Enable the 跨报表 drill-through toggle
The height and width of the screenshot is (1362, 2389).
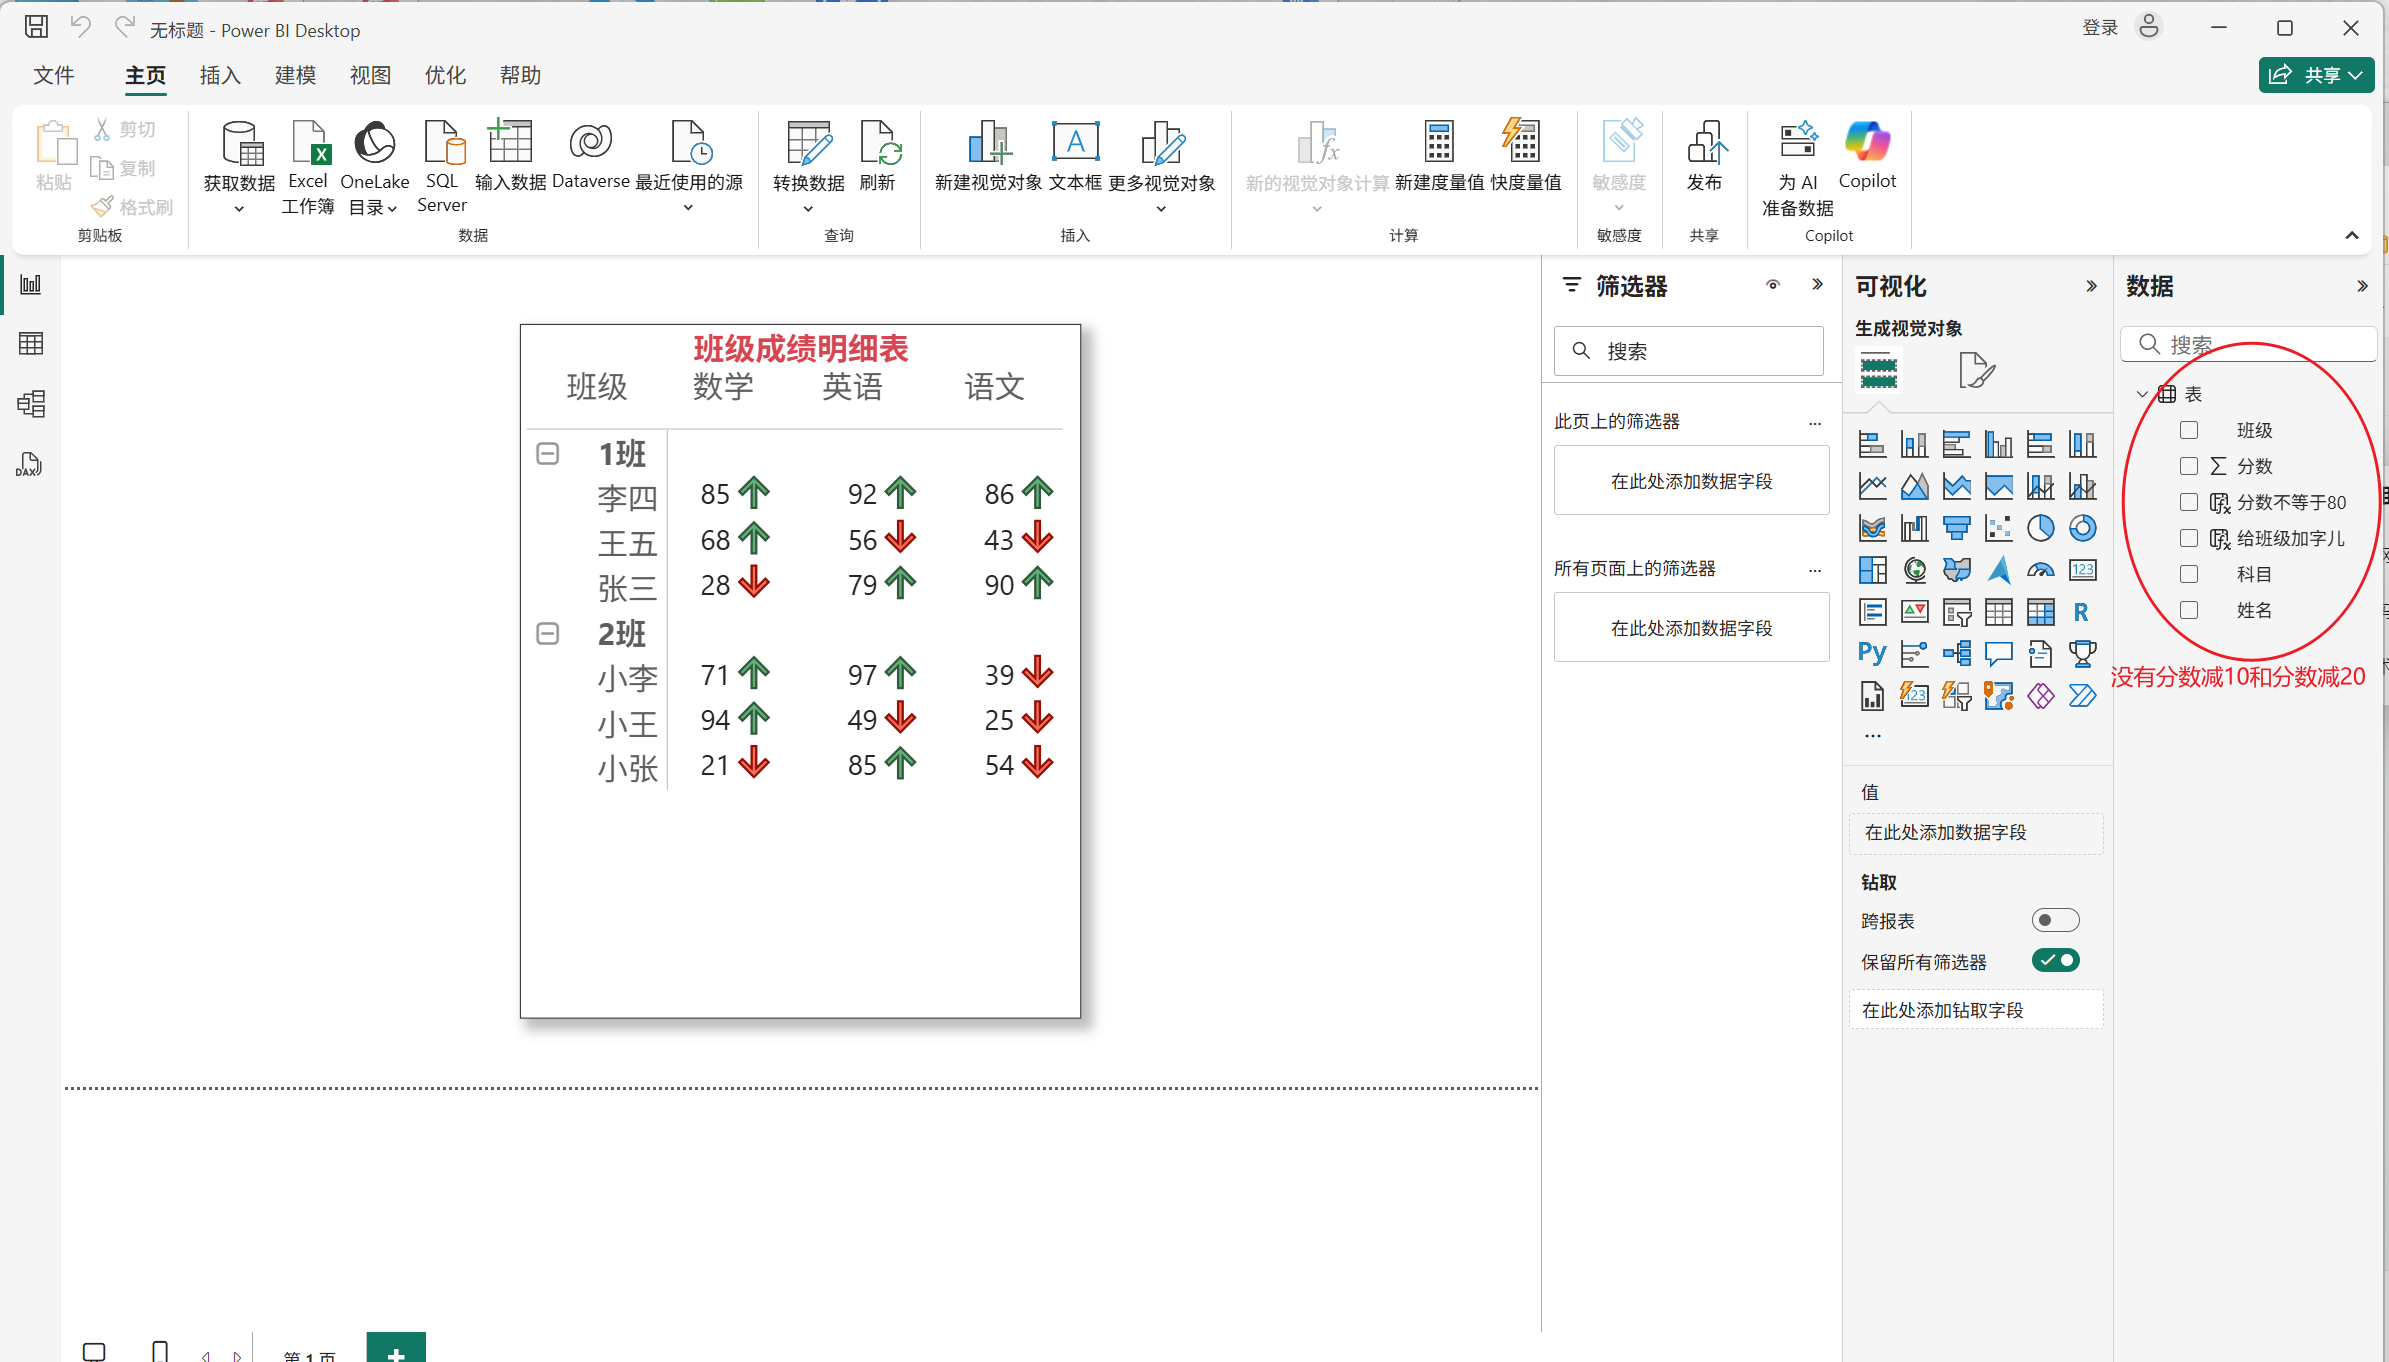point(2055,920)
